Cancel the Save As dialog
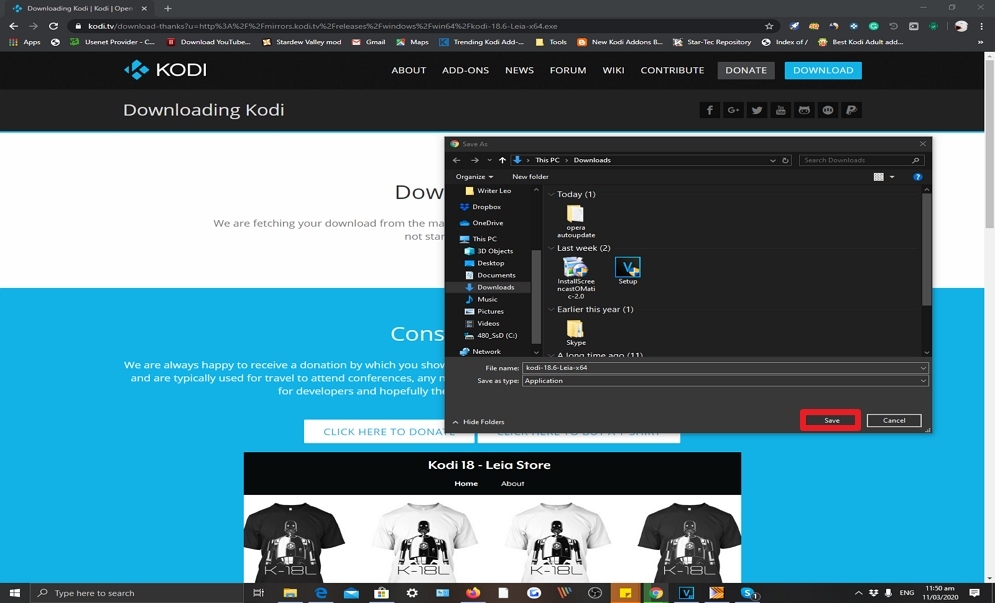The width and height of the screenshot is (995, 603). (893, 420)
